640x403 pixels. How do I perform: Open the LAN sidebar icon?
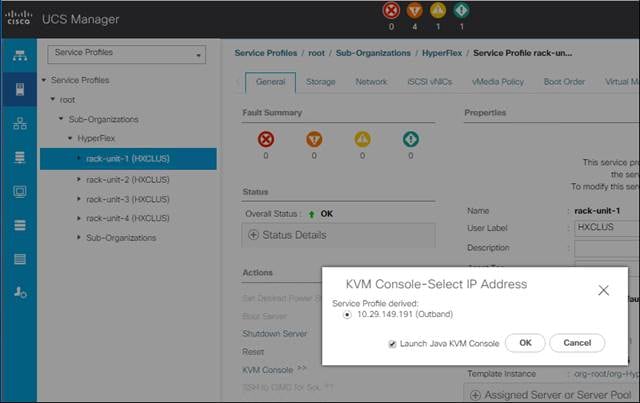(20, 123)
